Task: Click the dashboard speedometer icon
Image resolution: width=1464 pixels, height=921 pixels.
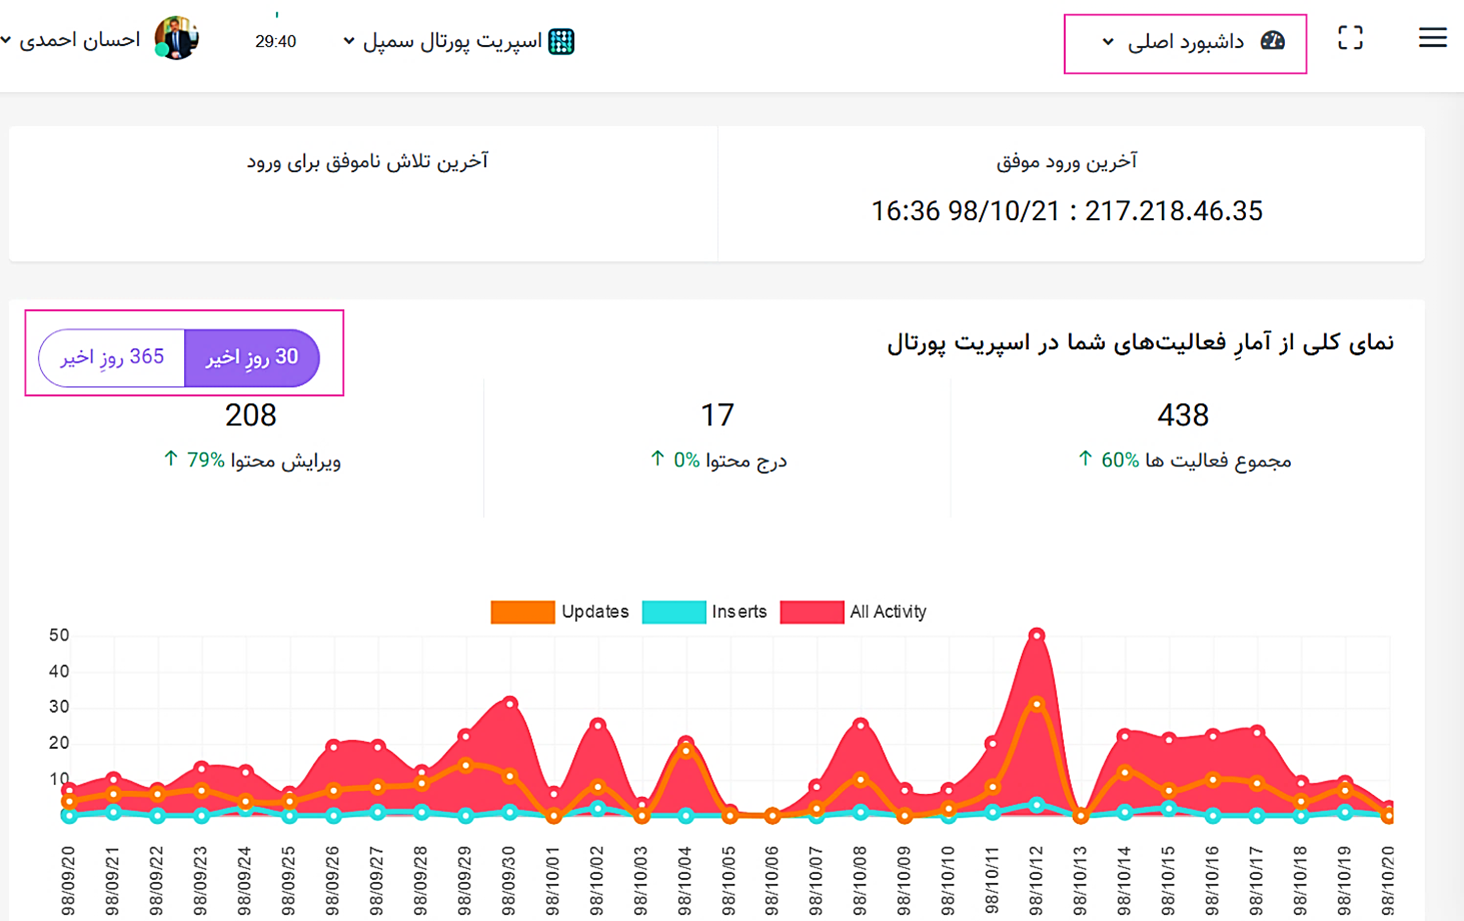Action: (1272, 41)
